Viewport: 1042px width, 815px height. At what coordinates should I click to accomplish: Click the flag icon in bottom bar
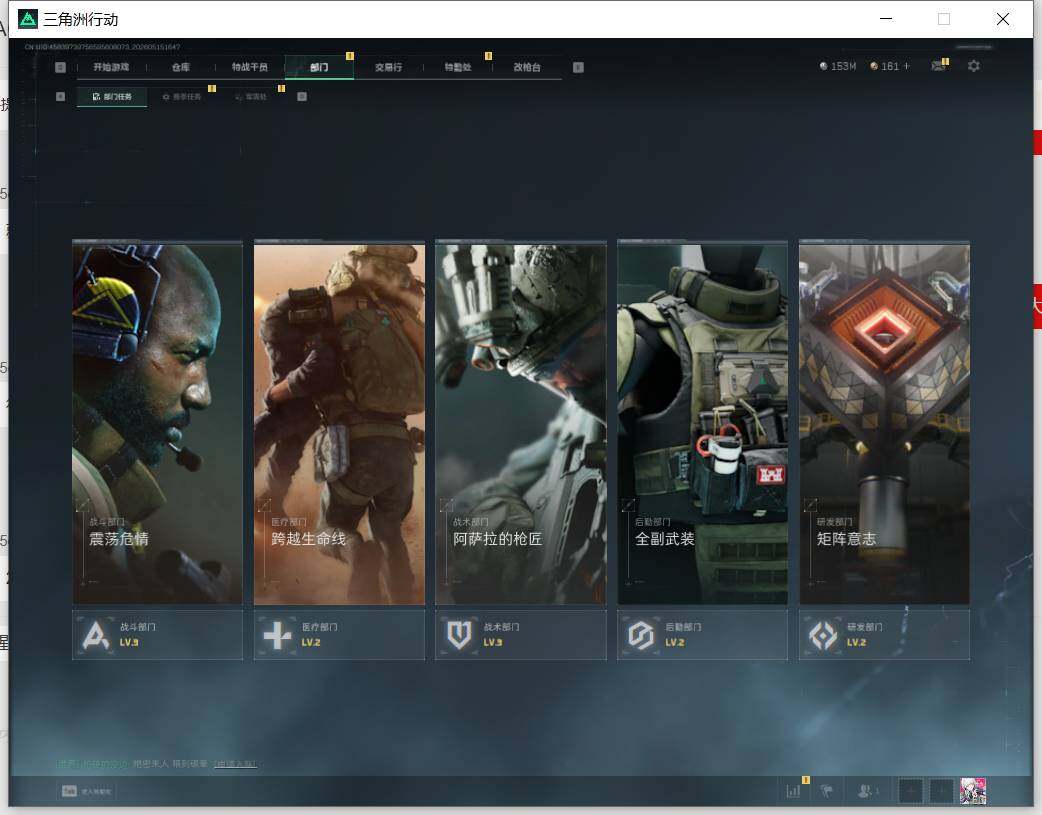[827, 790]
